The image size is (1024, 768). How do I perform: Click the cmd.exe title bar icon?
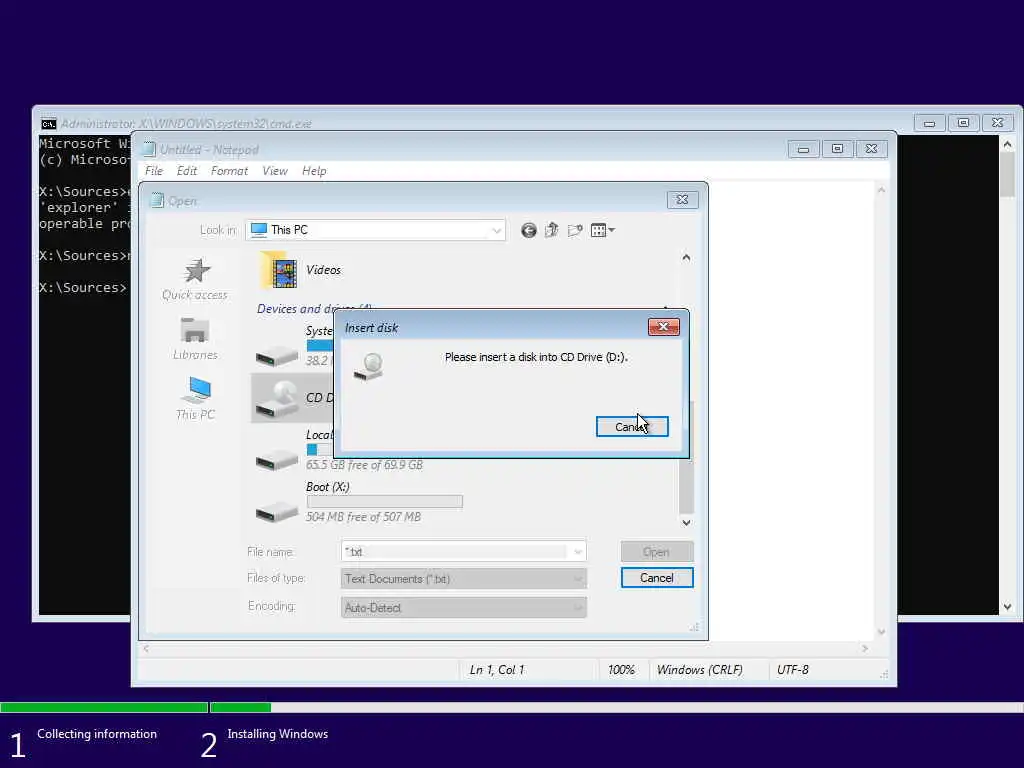pos(48,123)
